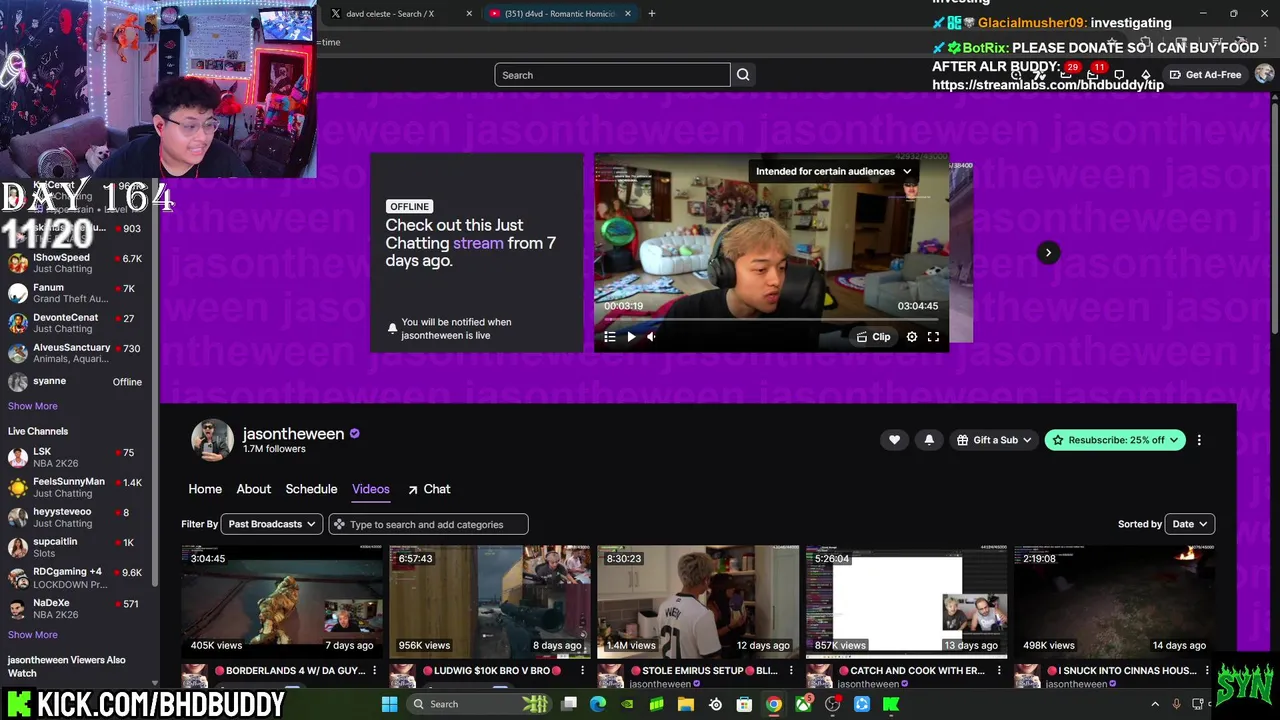Toggle notifications bell for jasontheween
The height and width of the screenshot is (720, 1280).
tap(929, 440)
